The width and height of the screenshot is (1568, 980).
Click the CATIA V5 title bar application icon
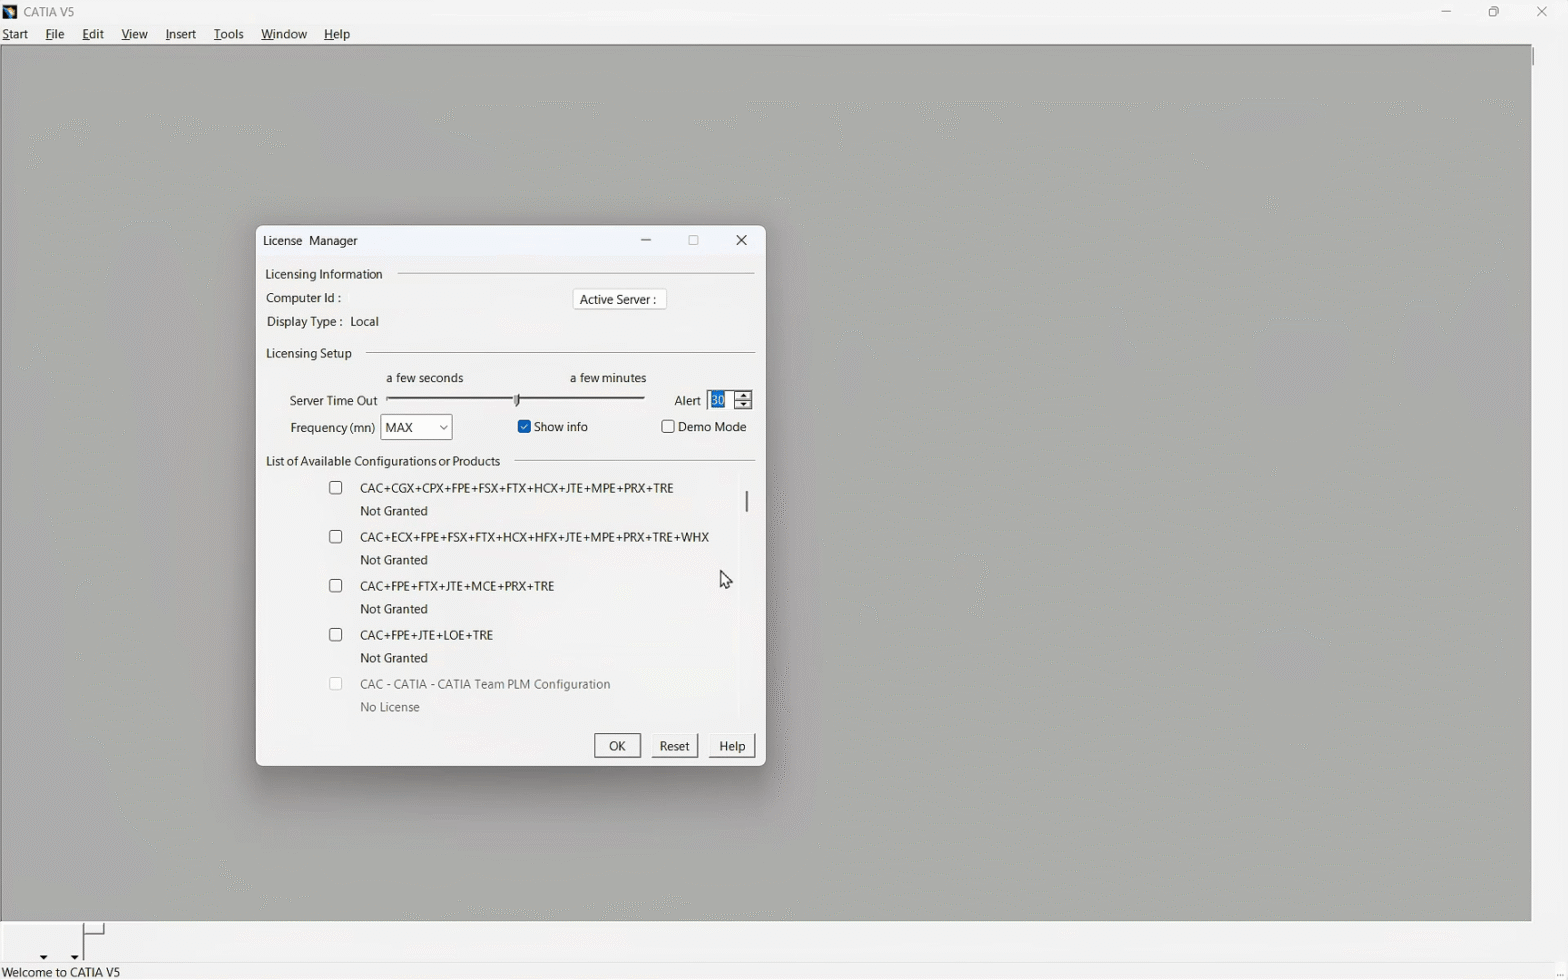[10, 12]
